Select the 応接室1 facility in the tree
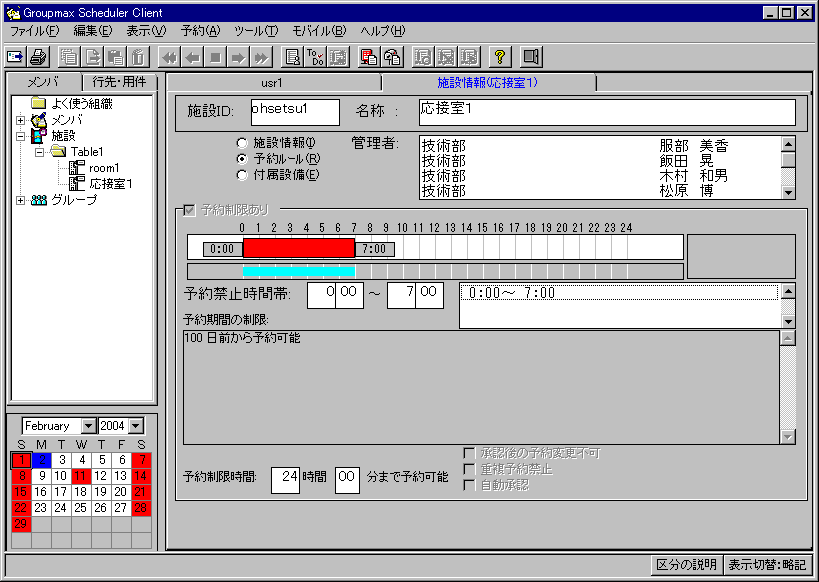The image size is (819, 582). 110,184
